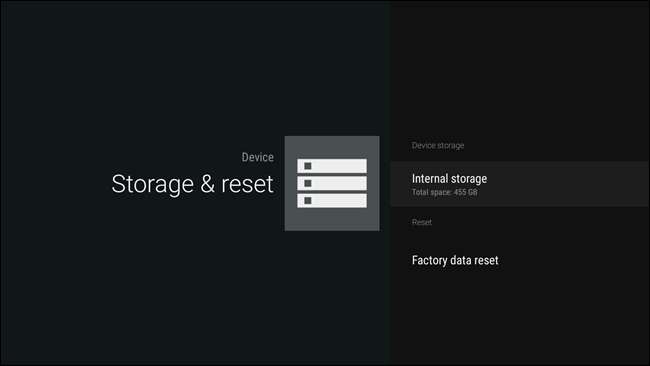650x366 pixels.
Task: Click the storage drives icon tile
Action: click(x=332, y=183)
